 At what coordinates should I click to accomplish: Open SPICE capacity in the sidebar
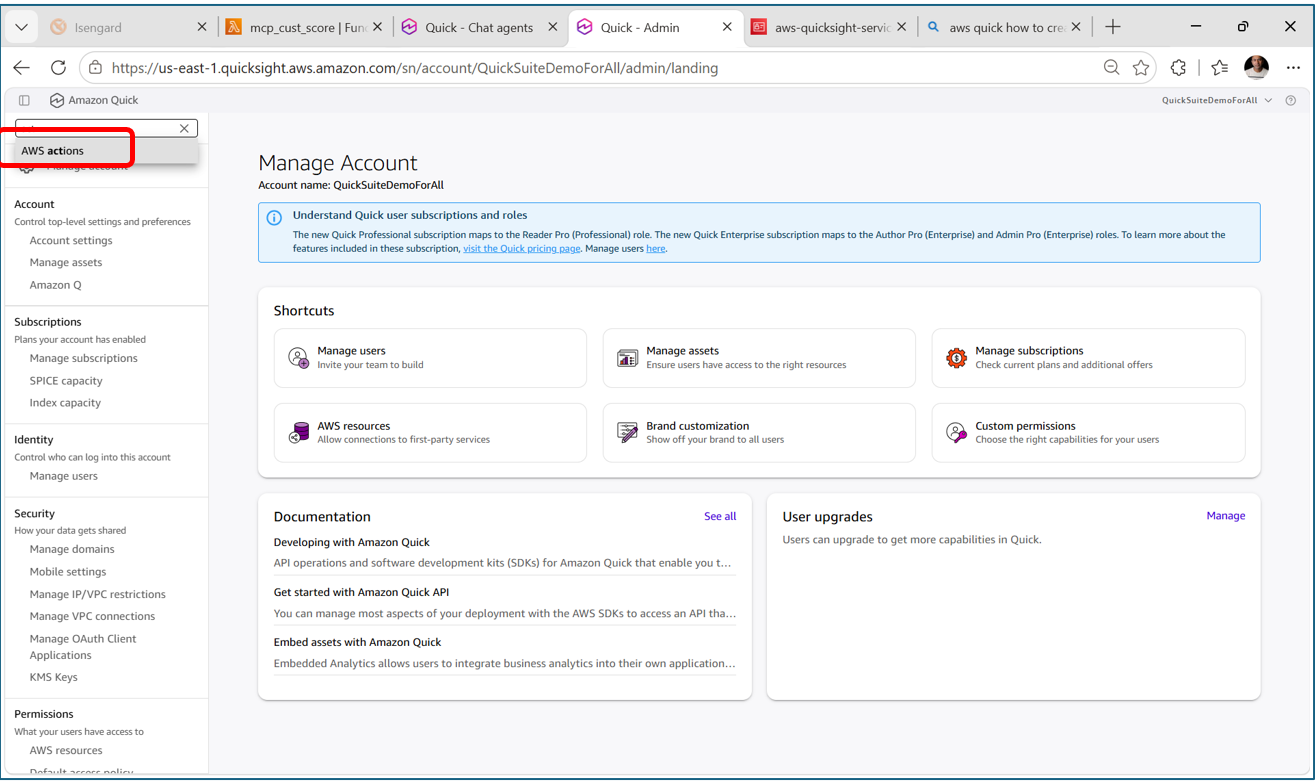coord(66,381)
